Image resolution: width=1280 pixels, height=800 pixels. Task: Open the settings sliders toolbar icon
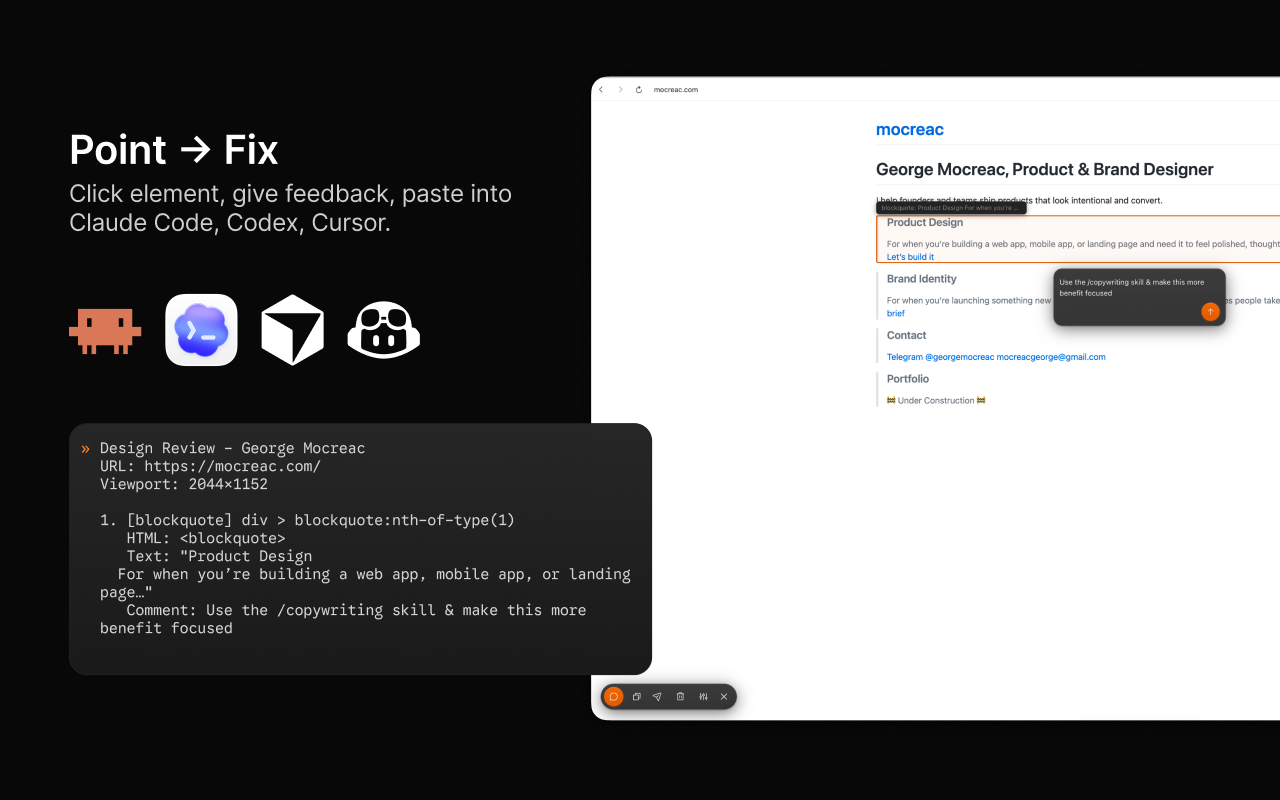pyautogui.click(x=703, y=697)
